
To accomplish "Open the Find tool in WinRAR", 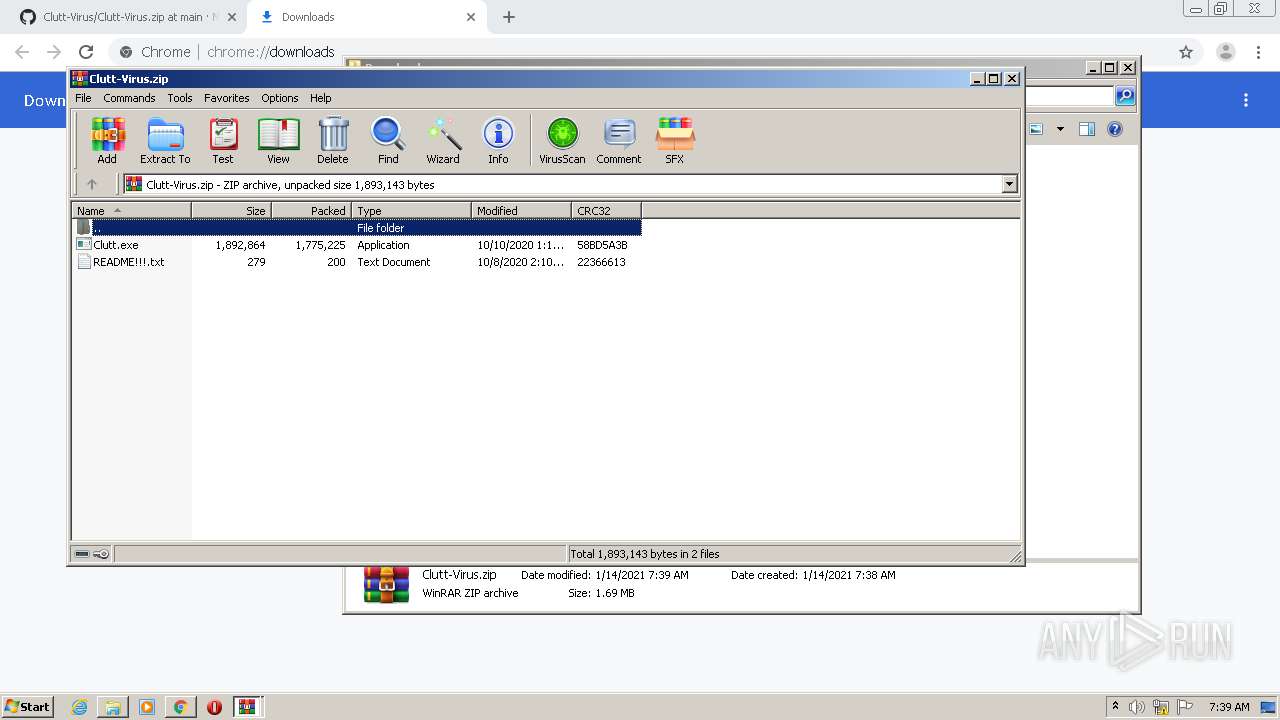I will (x=388, y=140).
